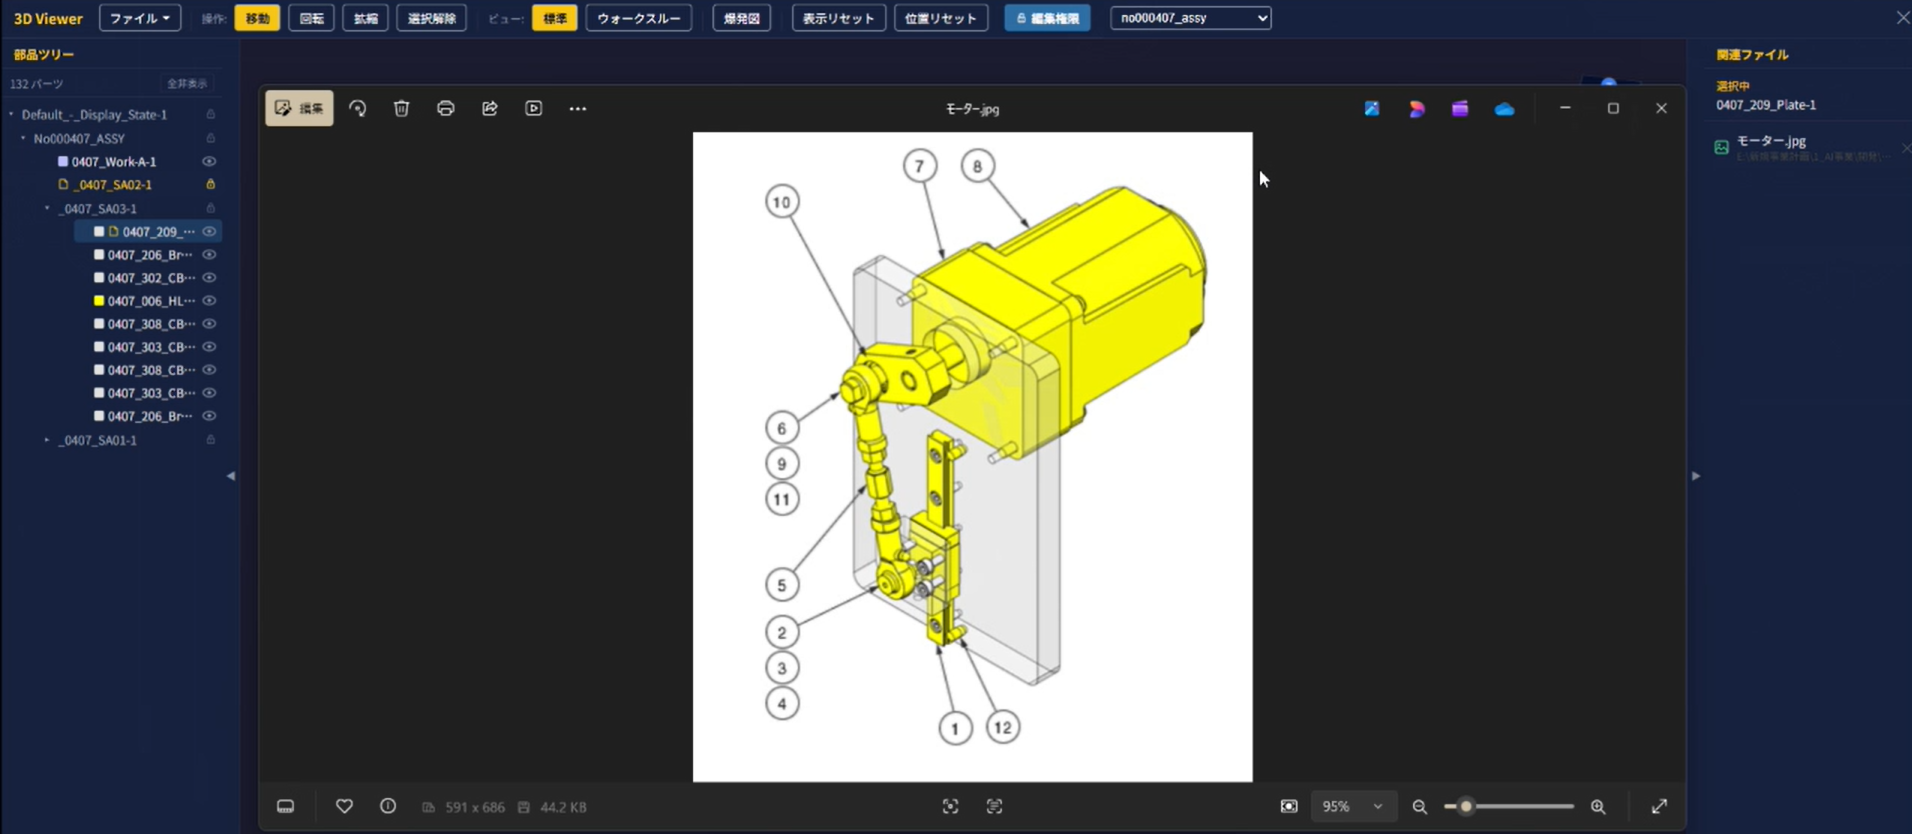Show file info with the info icon
The width and height of the screenshot is (1912, 834).
(388, 806)
